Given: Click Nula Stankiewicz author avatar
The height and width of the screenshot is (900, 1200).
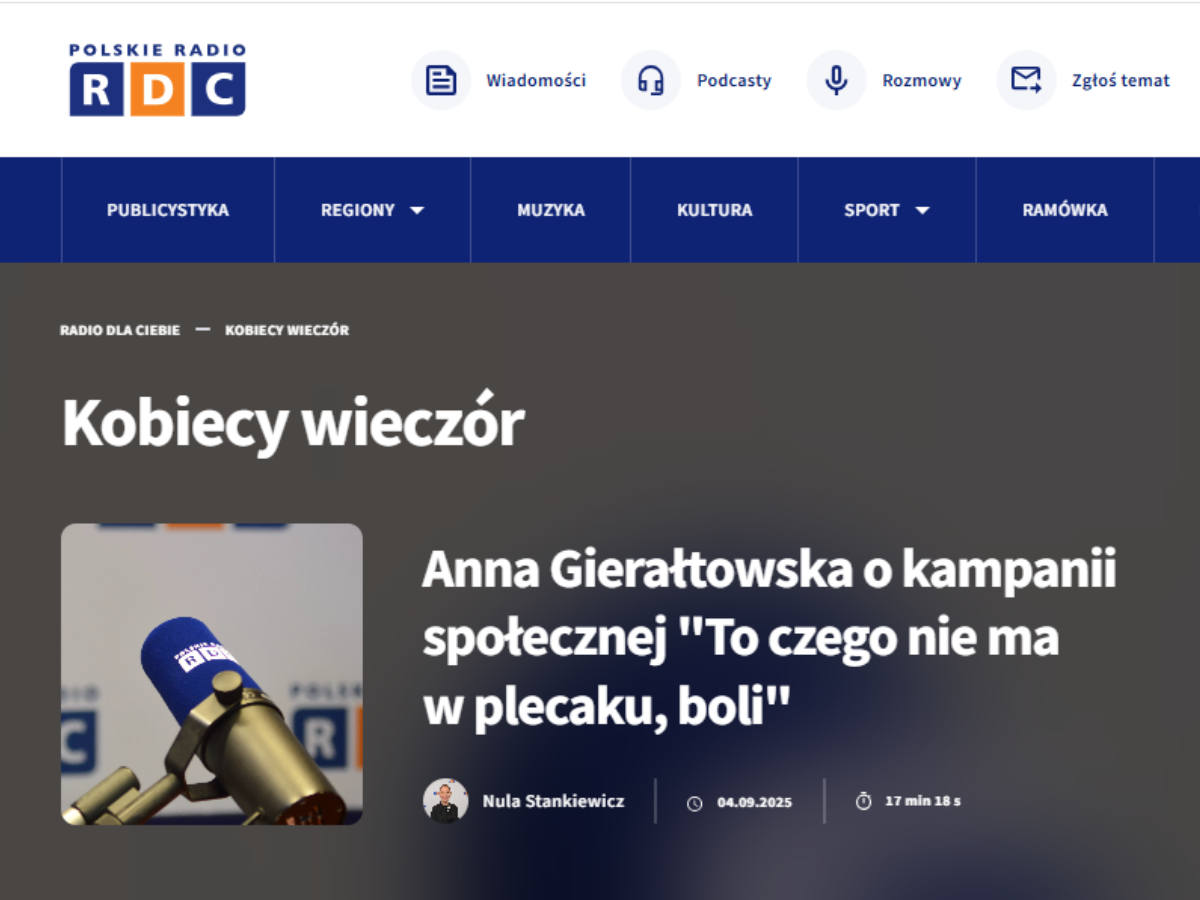Looking at the screenshot, I should point(445,801).
